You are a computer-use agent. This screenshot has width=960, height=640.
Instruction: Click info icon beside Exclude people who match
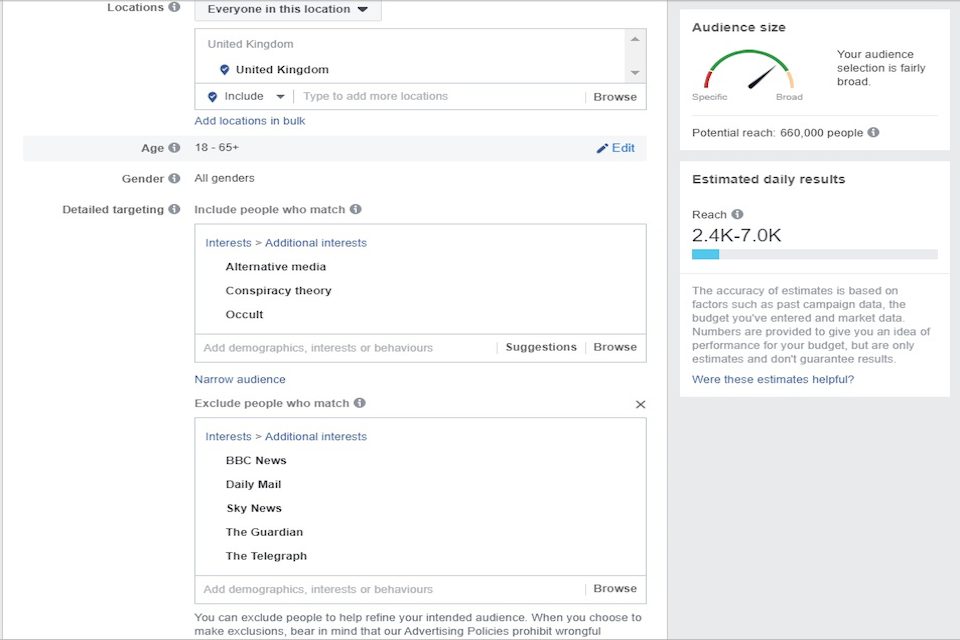[x=360, y=403]
